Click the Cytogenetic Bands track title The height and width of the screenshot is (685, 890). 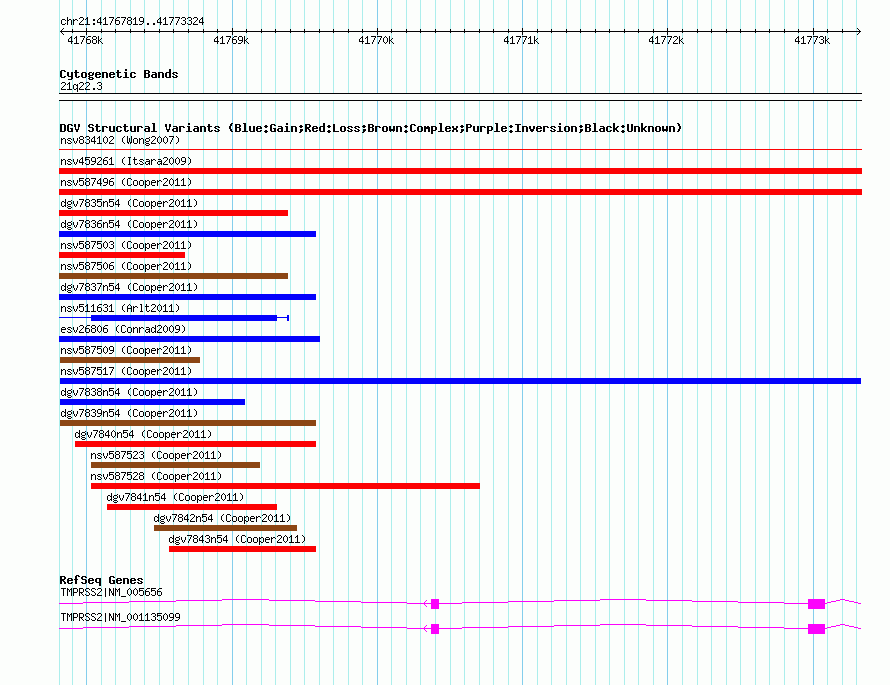[x=119, y=74]
